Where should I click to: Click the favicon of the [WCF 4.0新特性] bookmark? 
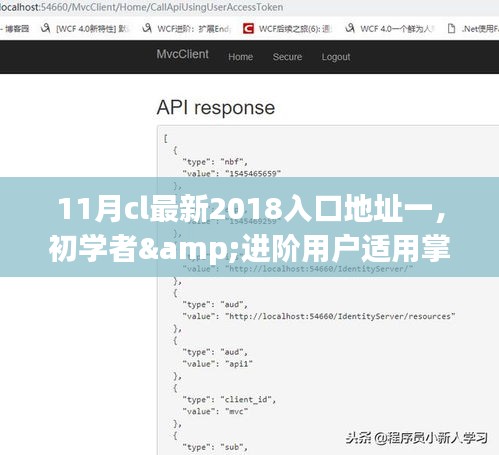[x=45, y=28]
